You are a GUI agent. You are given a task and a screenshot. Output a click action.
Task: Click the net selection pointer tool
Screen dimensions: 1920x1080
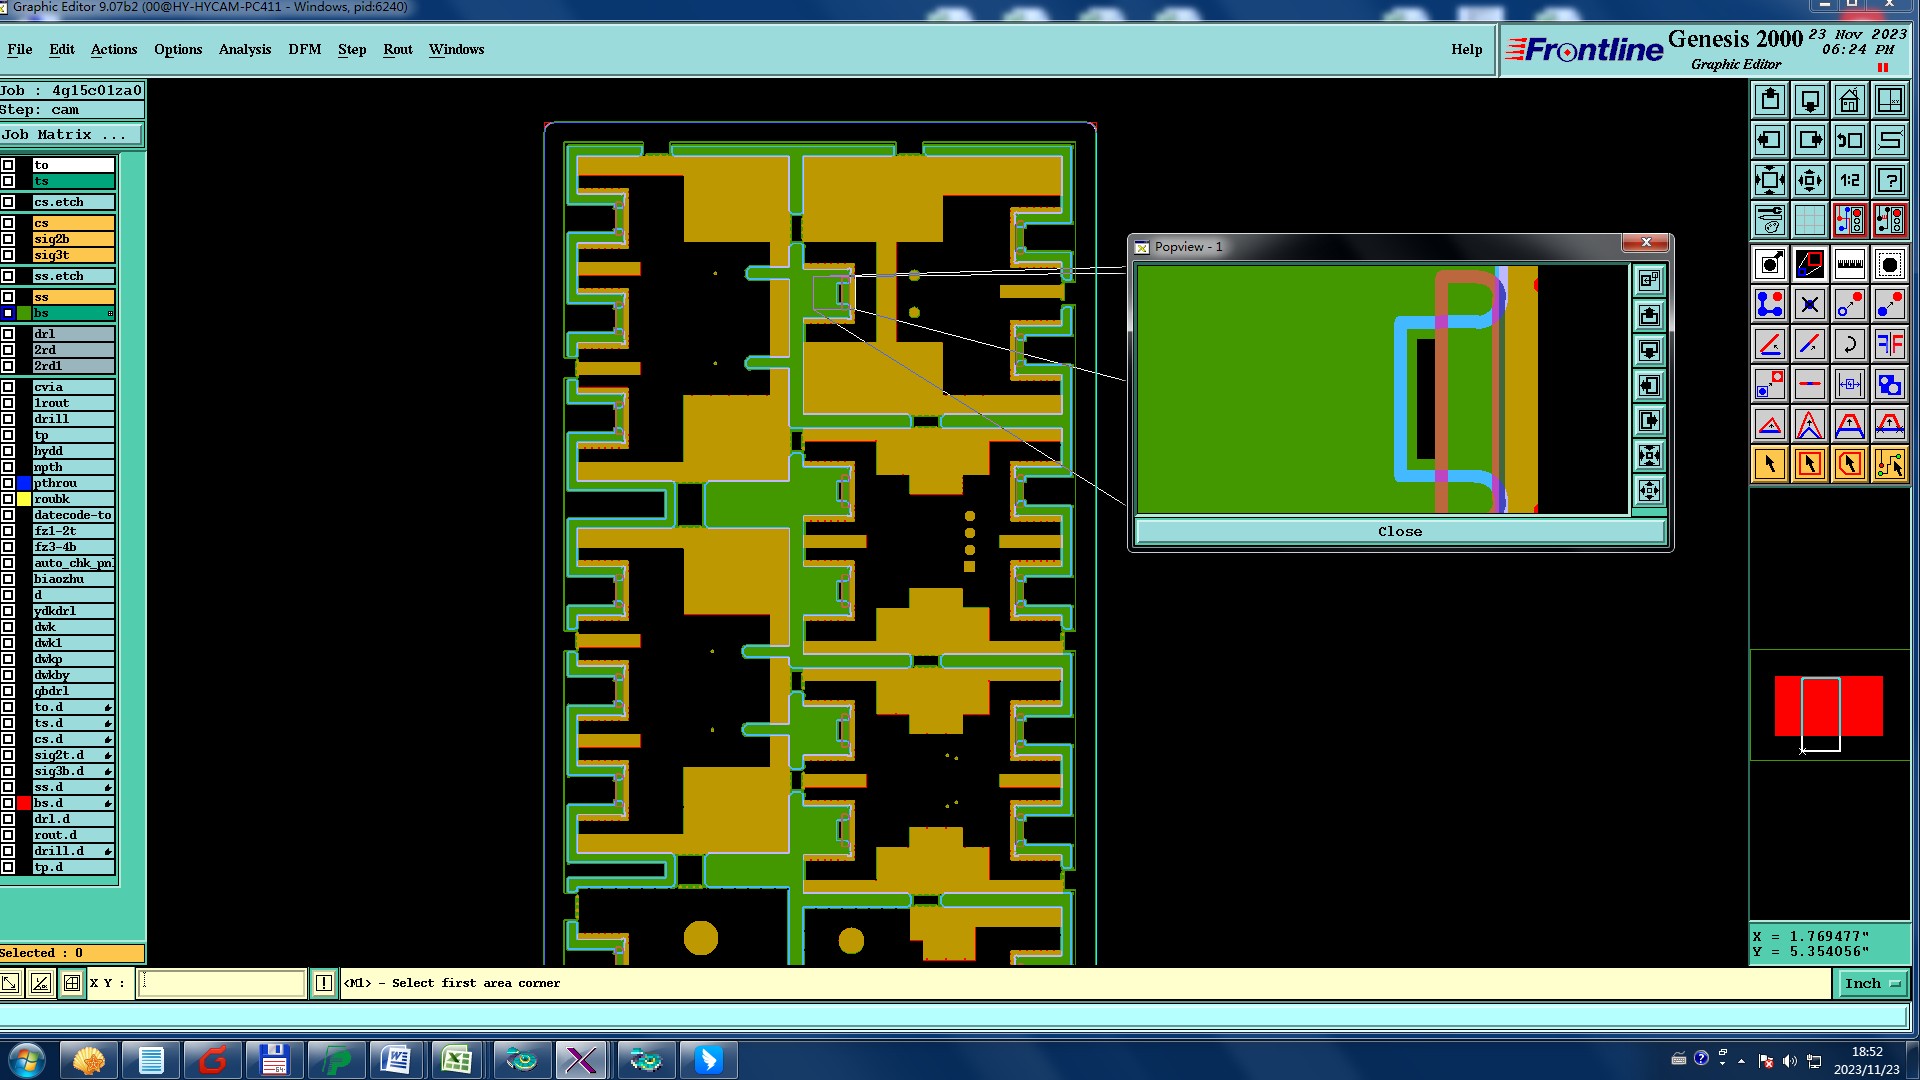point(1889,464)
